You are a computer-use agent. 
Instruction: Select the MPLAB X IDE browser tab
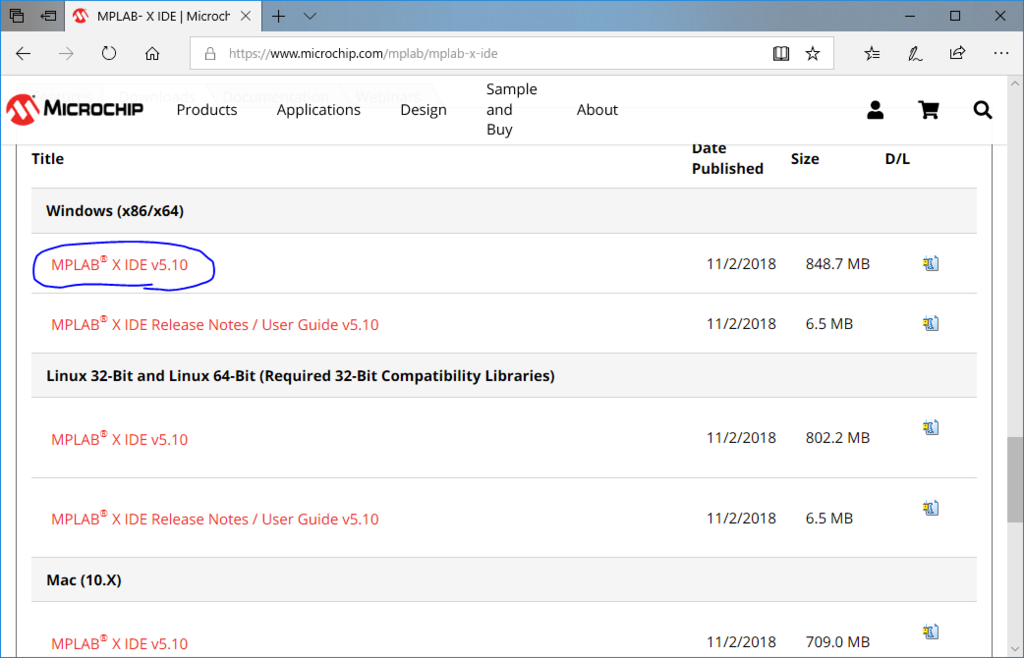[x=163, y=16]
